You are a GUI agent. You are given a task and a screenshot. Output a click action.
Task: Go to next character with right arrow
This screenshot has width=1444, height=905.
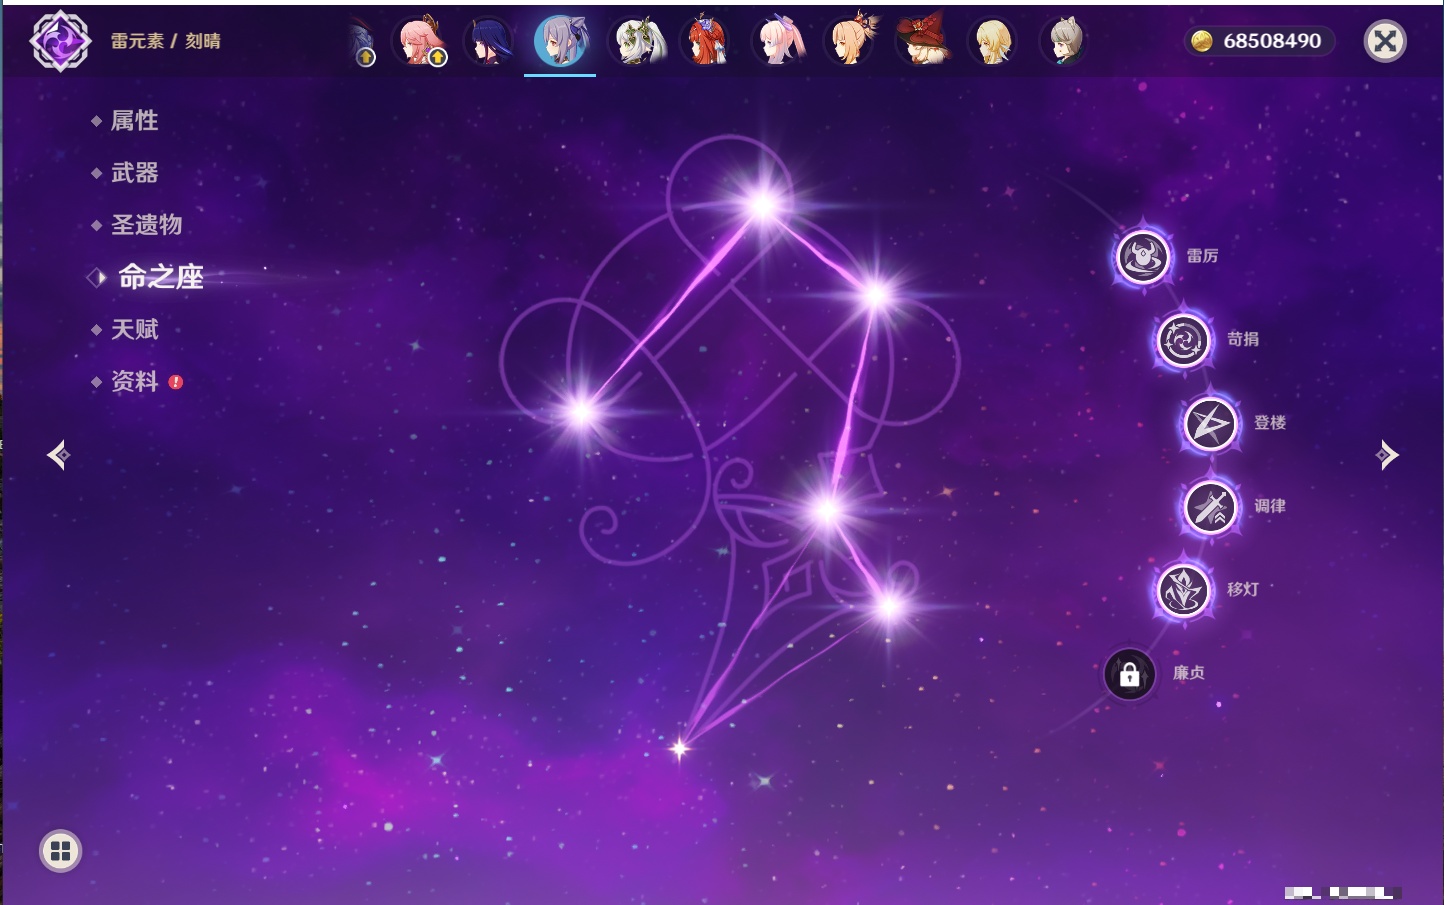(x=1387, y=455)
